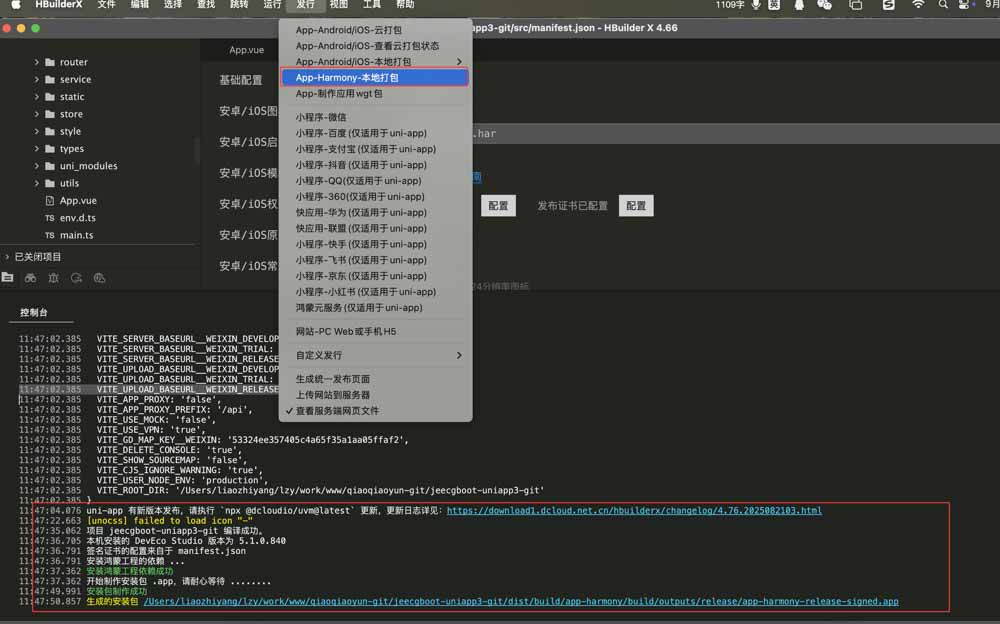The height and width of the screenshot is (624, 1000).
Task: Open the generated .app package path link
Action: [520, 602]
